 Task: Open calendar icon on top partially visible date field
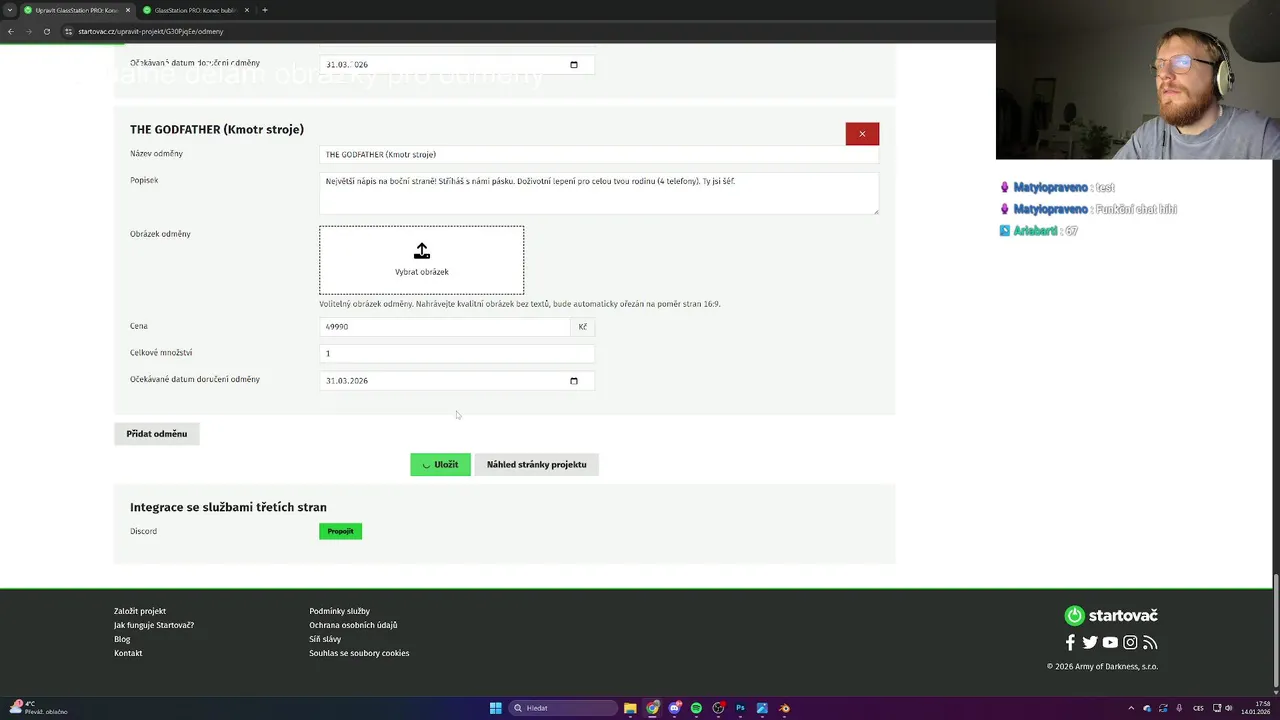(574, 65)
